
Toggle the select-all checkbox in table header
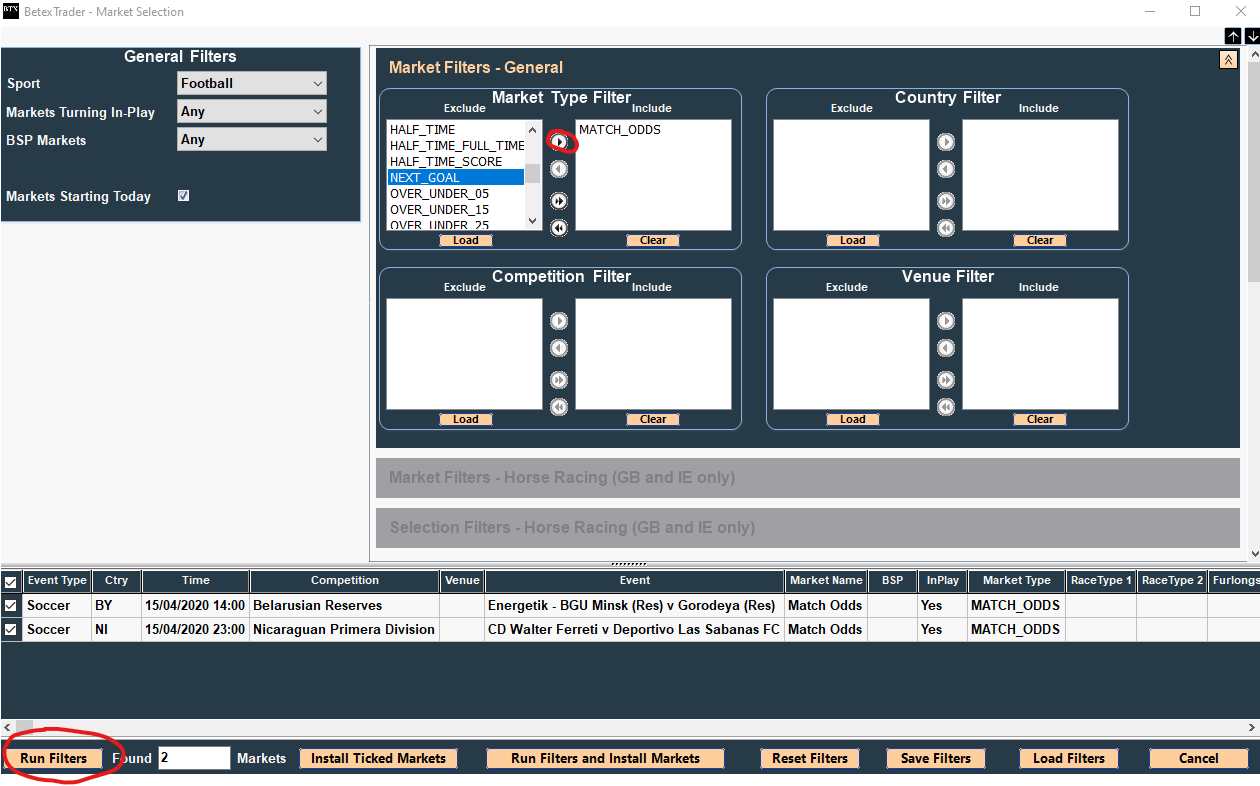11,581
